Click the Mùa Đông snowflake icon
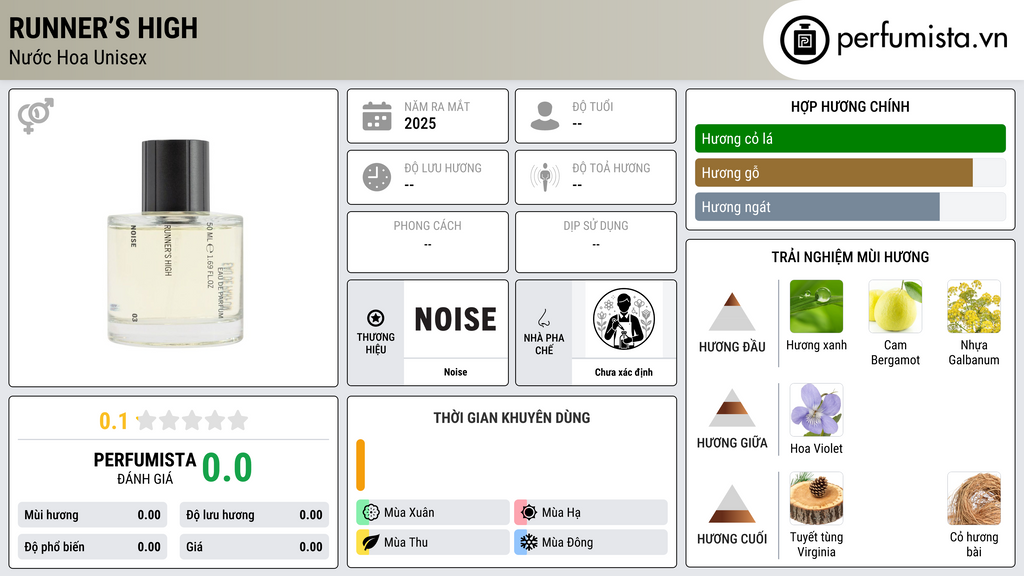 (528, 542)
